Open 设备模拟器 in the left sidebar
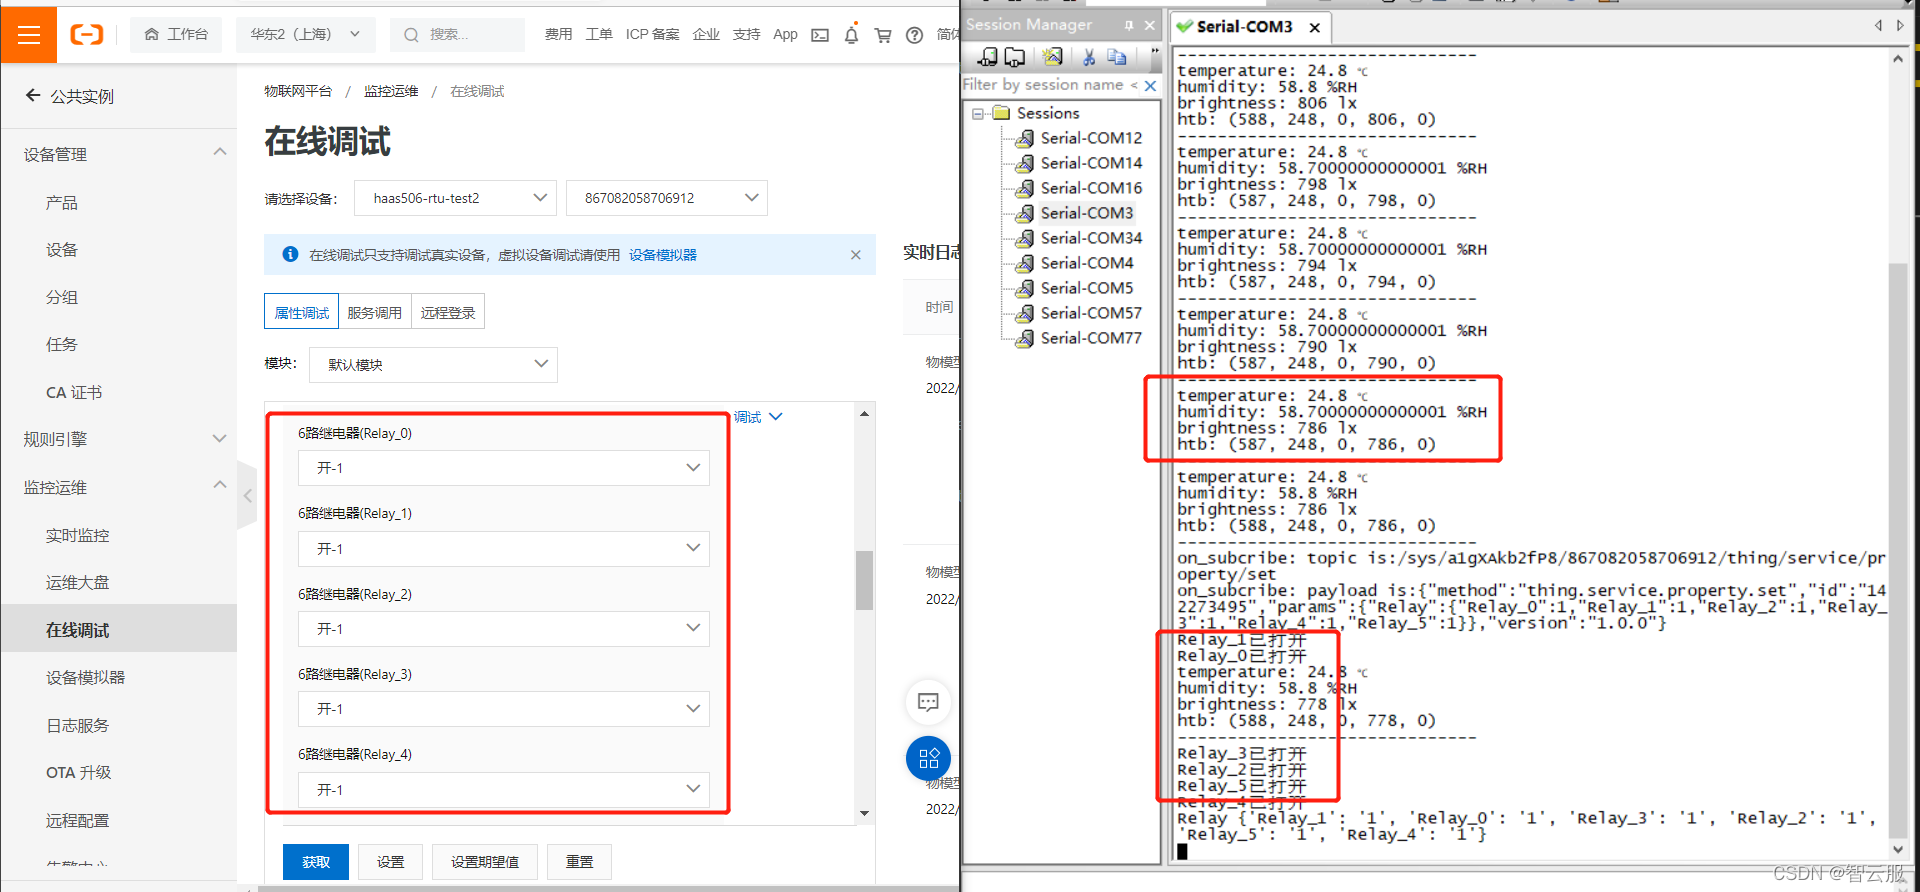Screen dimensions: 1920x892 [x=86, y=677]
